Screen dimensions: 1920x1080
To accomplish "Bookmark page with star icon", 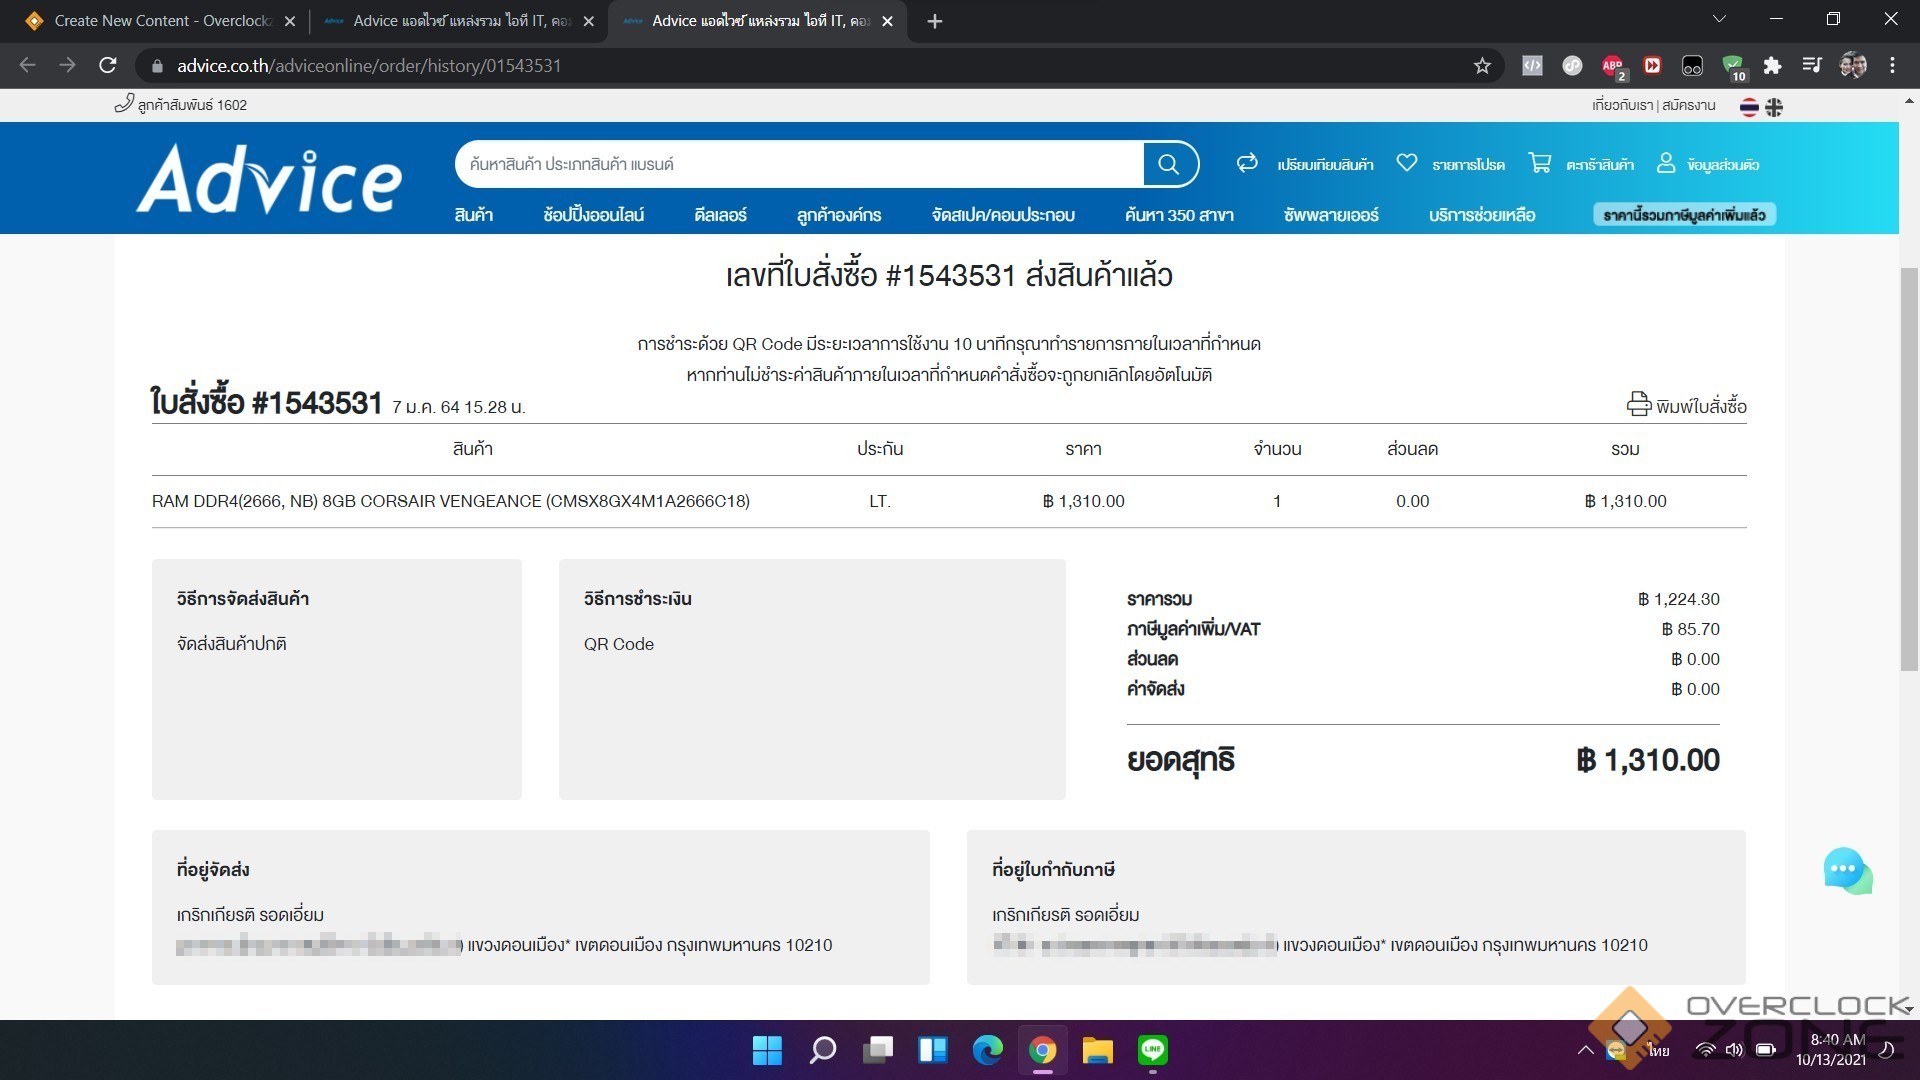I will pos(1482,66).
